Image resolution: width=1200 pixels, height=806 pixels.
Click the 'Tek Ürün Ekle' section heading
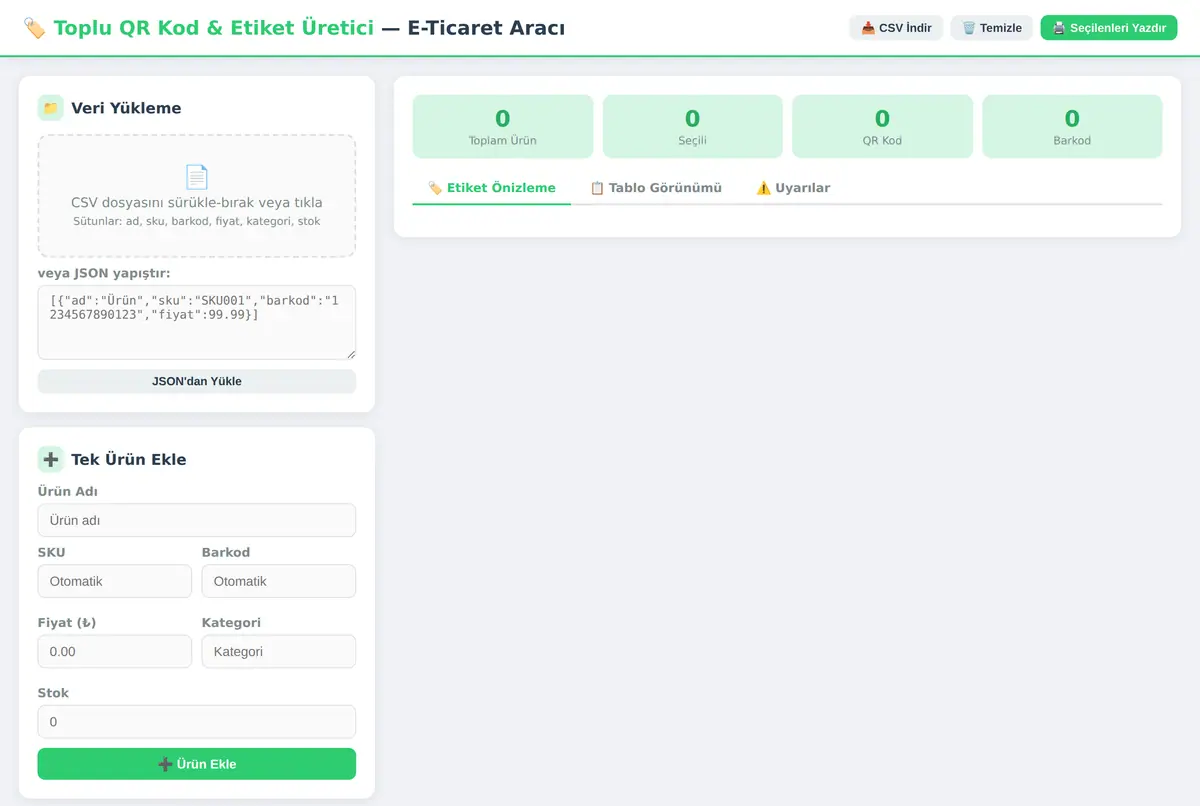tap(129, 459)
